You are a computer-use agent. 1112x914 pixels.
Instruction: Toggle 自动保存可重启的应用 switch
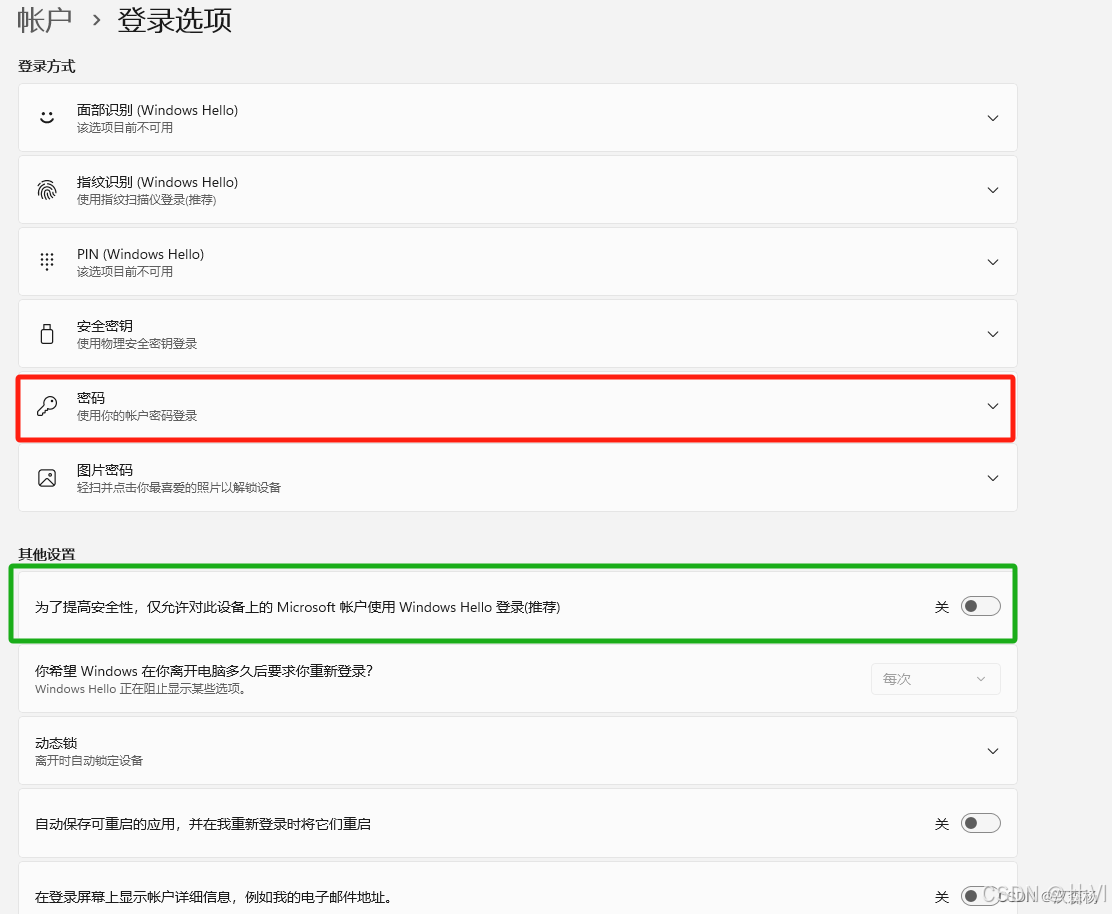tap(981, 823)
